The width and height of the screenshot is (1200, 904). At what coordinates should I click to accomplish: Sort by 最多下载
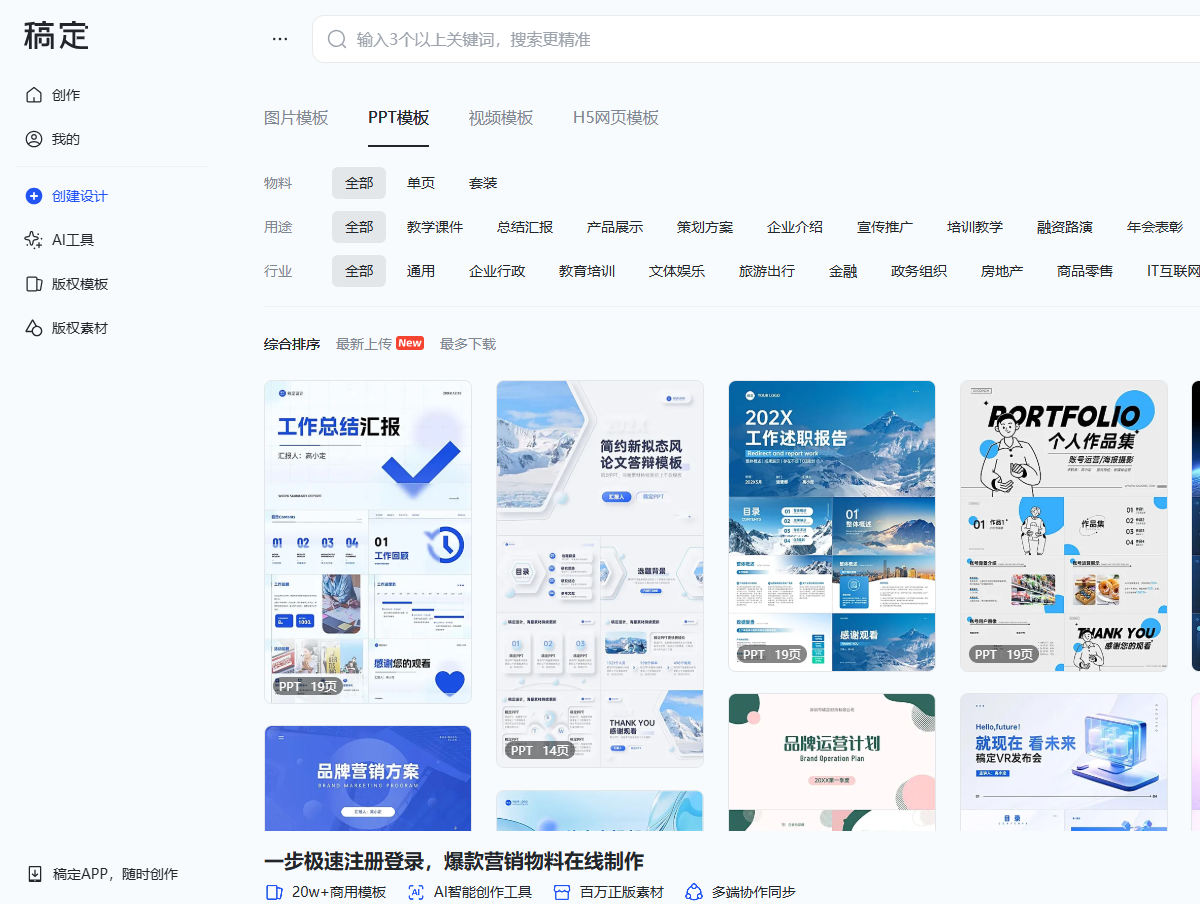[x=468, y=344]
